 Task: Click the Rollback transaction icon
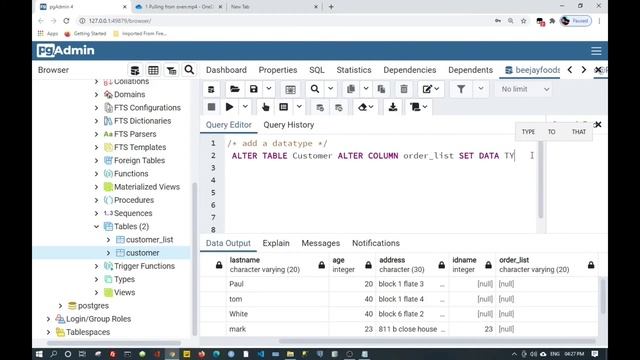pos(338,107)
